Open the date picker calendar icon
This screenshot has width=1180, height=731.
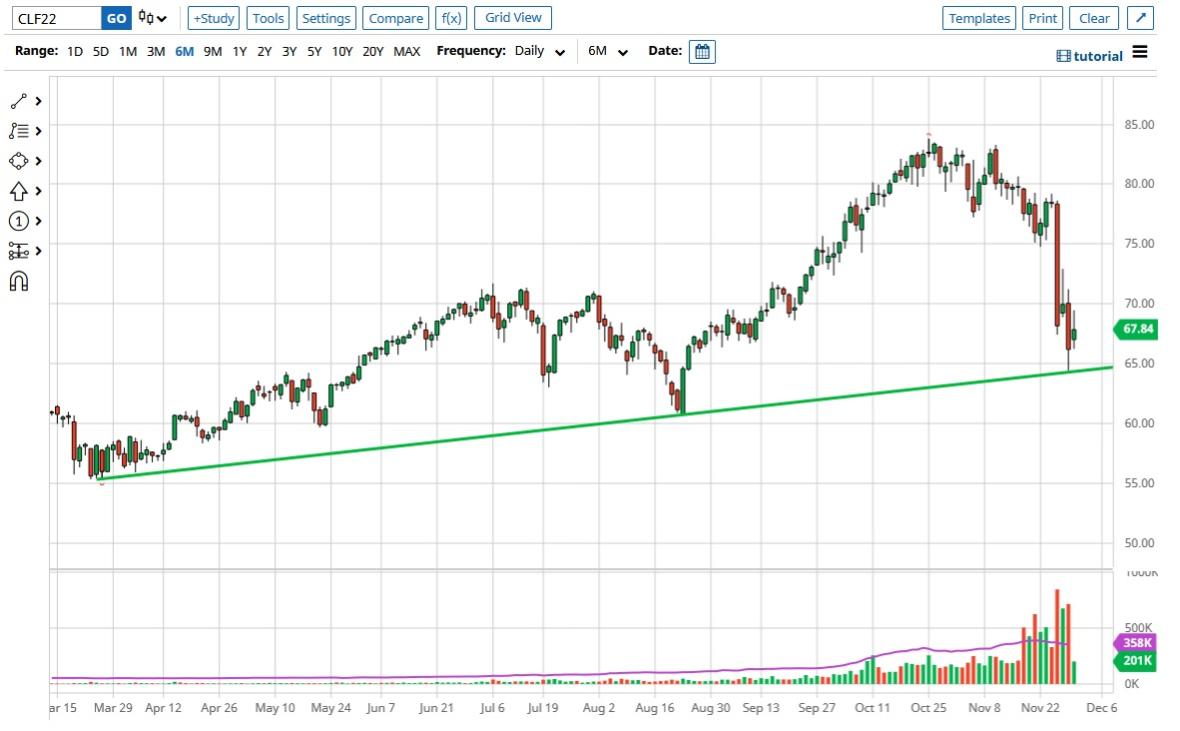coord(702,51)
